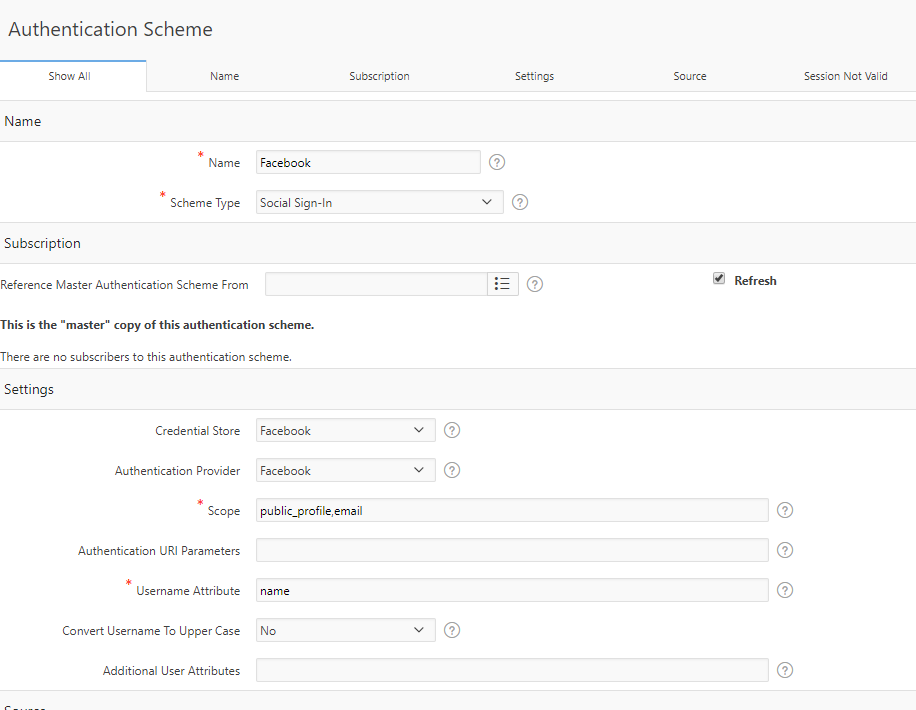Open help for Convert Username To Upper Case
Viewport: 916px width, 710px height.
[x=451, y=630]
